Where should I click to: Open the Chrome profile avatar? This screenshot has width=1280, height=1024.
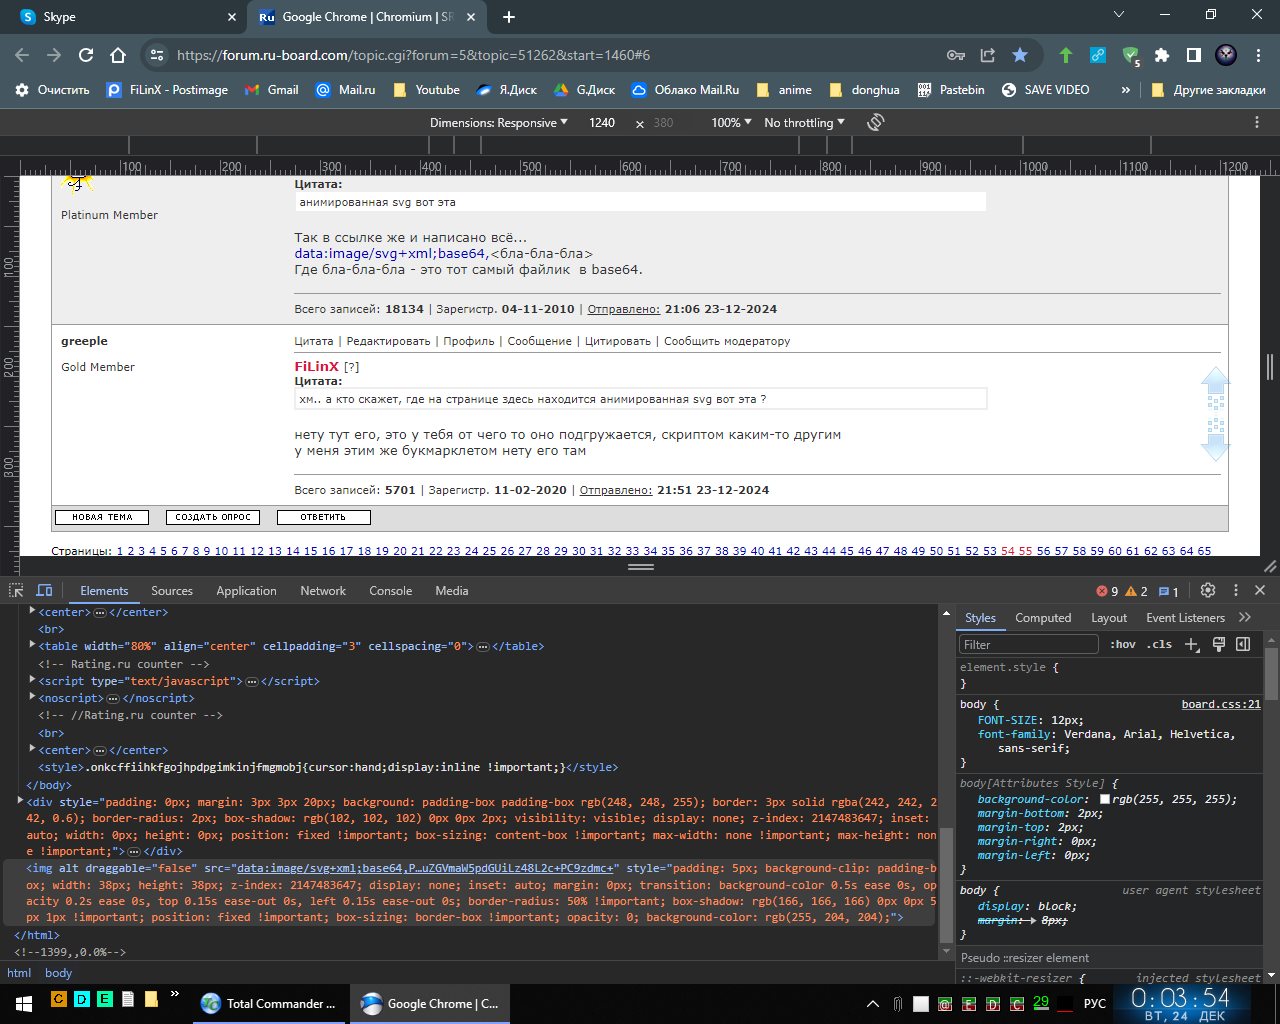[x=1226, y=55]
